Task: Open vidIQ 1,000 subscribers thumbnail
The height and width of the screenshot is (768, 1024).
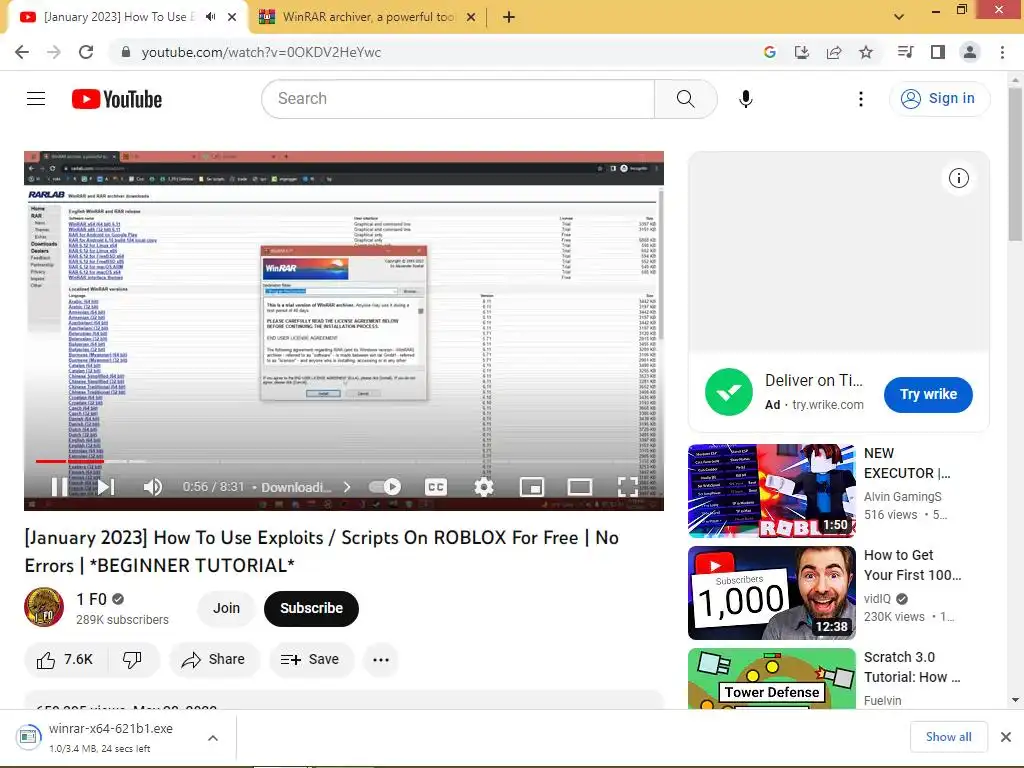Action: coord(771,593)
